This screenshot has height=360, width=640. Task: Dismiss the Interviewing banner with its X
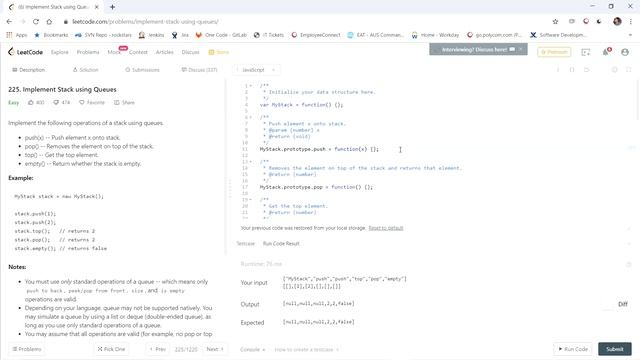[521, 49]
